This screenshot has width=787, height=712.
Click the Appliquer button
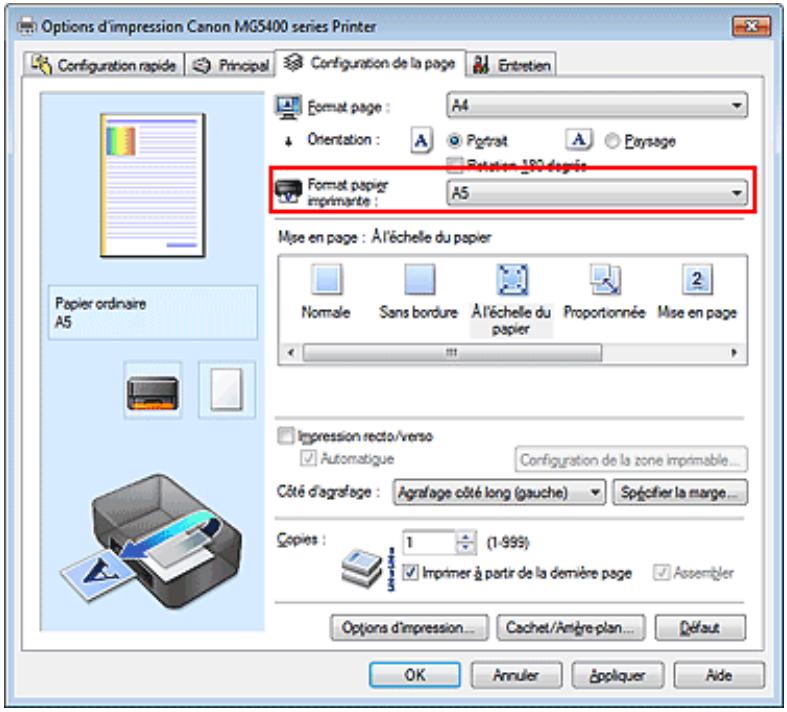coord(618,675)
